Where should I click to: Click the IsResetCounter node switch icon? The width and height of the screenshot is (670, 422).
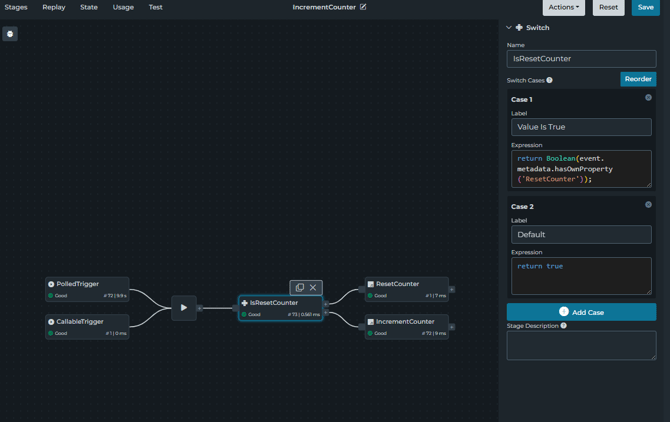click(x=244, y=303)
